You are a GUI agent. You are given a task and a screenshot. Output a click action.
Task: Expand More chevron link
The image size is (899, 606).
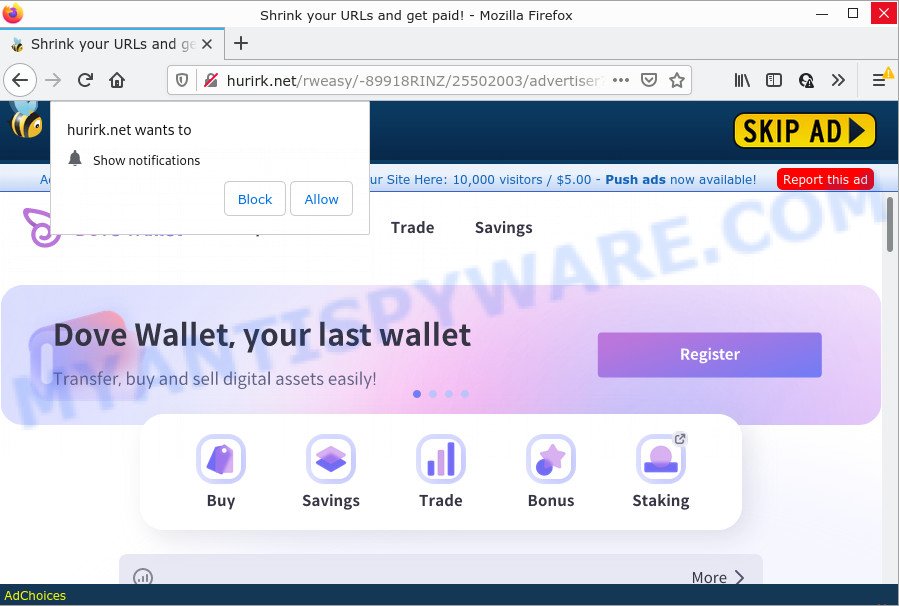click(718, 577)
